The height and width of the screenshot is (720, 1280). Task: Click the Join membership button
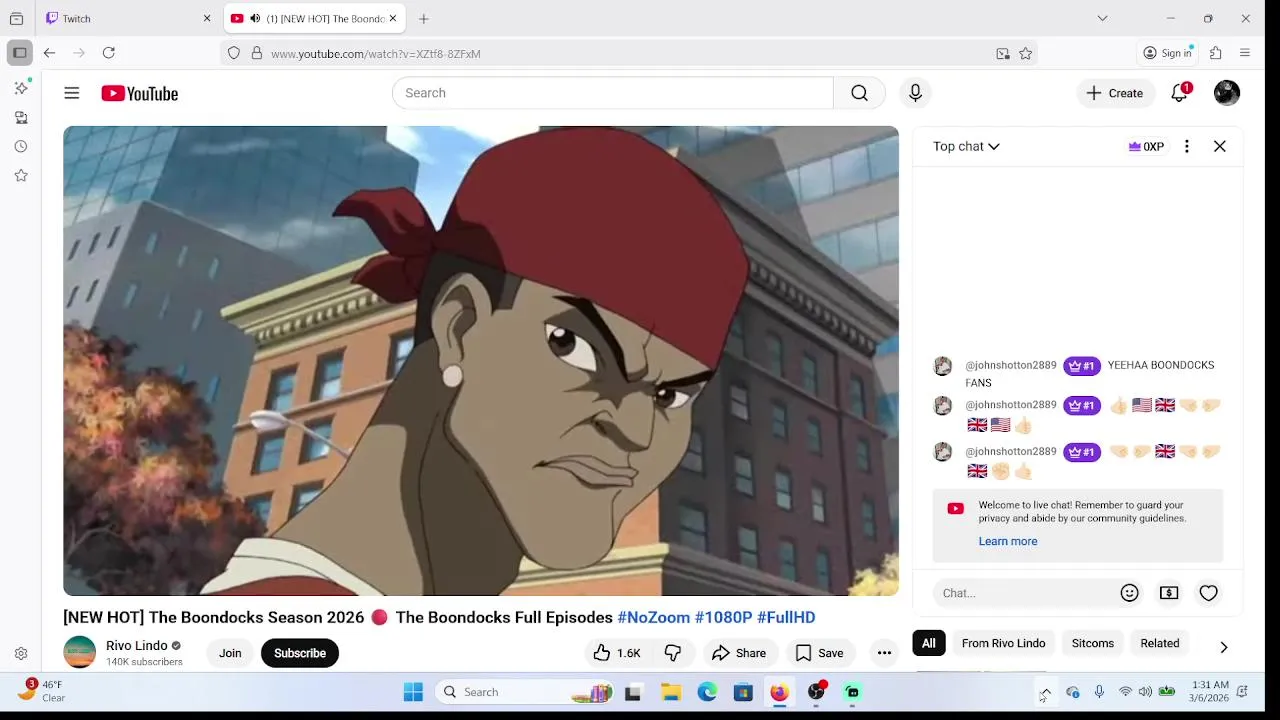(x=230, y=653)
